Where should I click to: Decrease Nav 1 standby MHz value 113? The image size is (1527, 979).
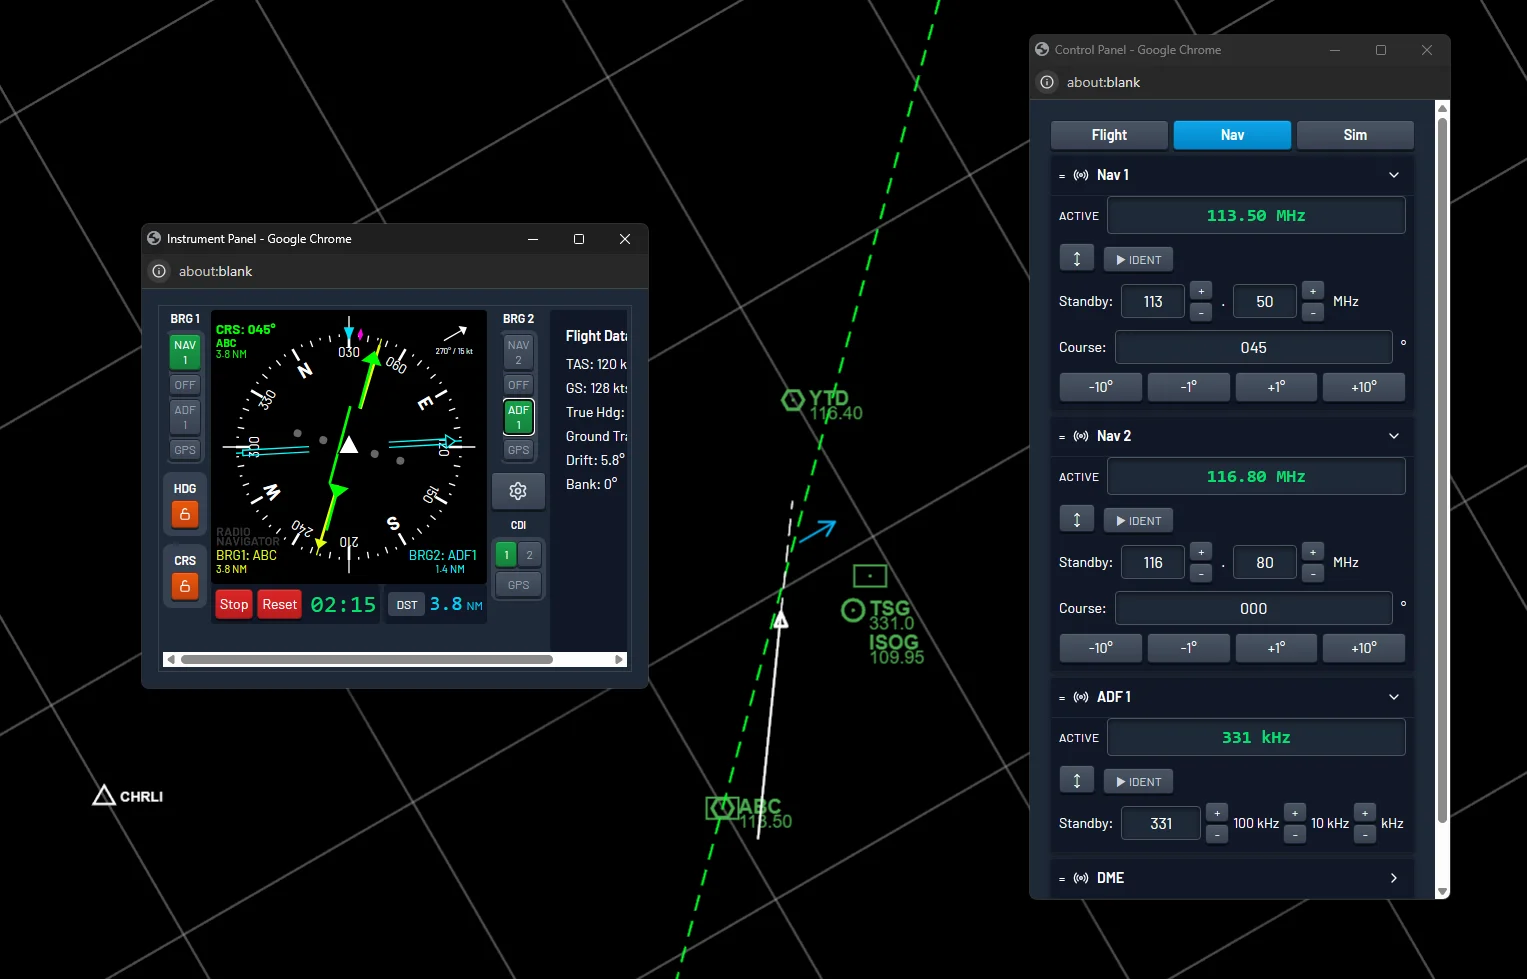click(1201, 312)
